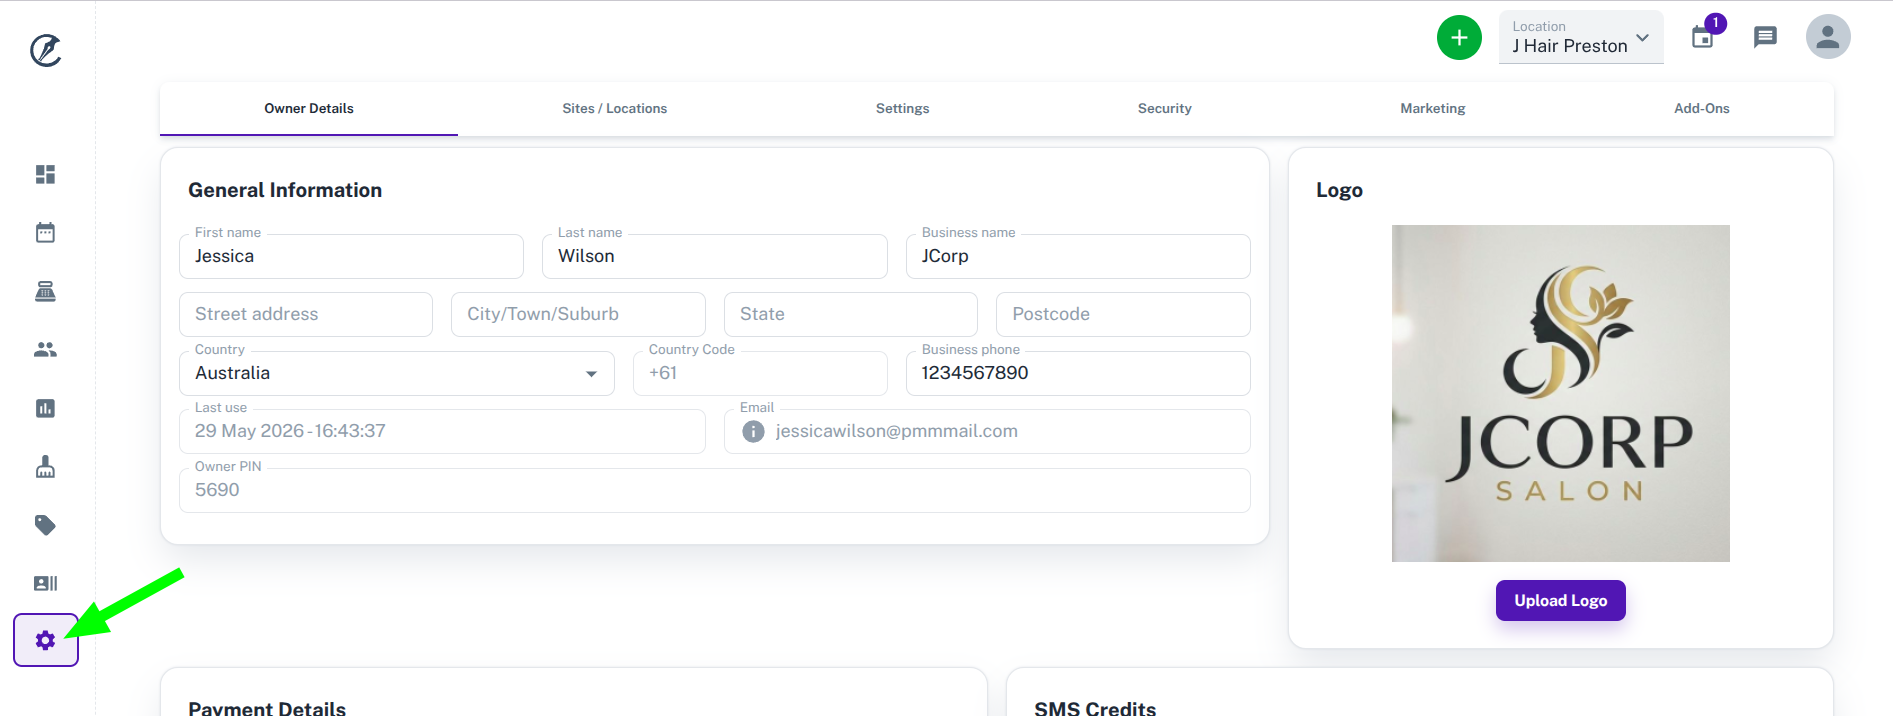Click the Last name field
This screenshot has width=1893, height=716.
[x=715, y=256]
